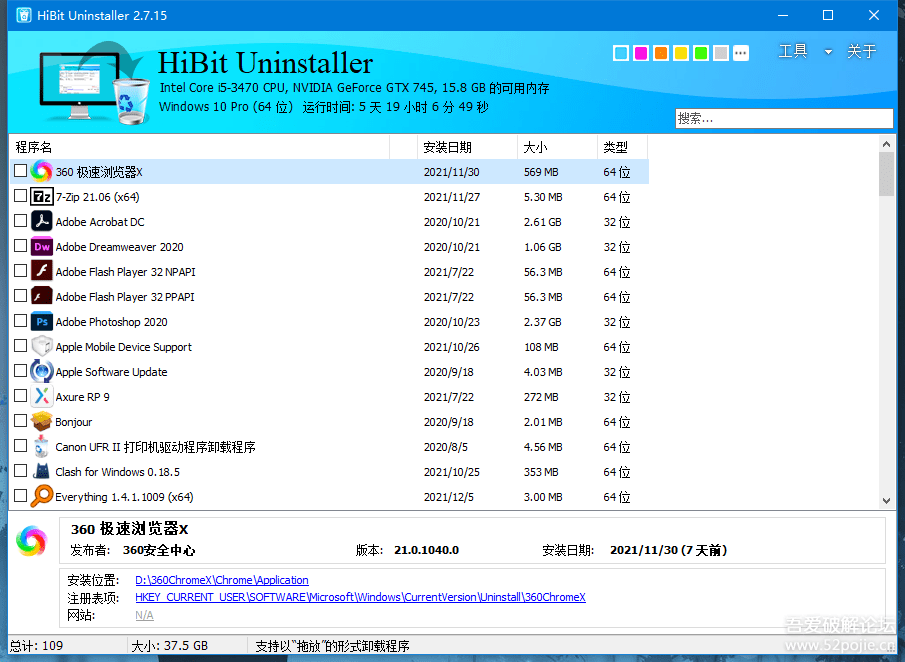Image resolution: width=905 pixels, height=662 pixels.
Task: Click the 搜索 search input field
Action: [783, 118]
